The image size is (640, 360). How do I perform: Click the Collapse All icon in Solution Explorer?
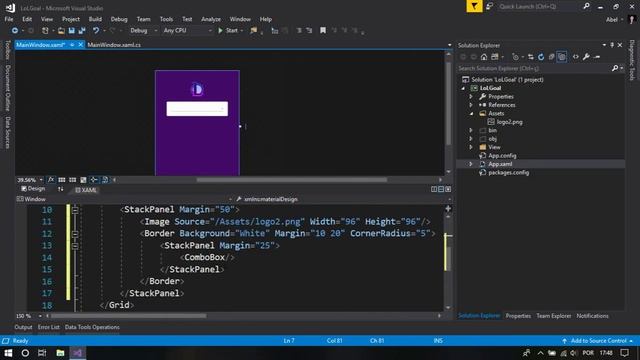tap(551, 57)
